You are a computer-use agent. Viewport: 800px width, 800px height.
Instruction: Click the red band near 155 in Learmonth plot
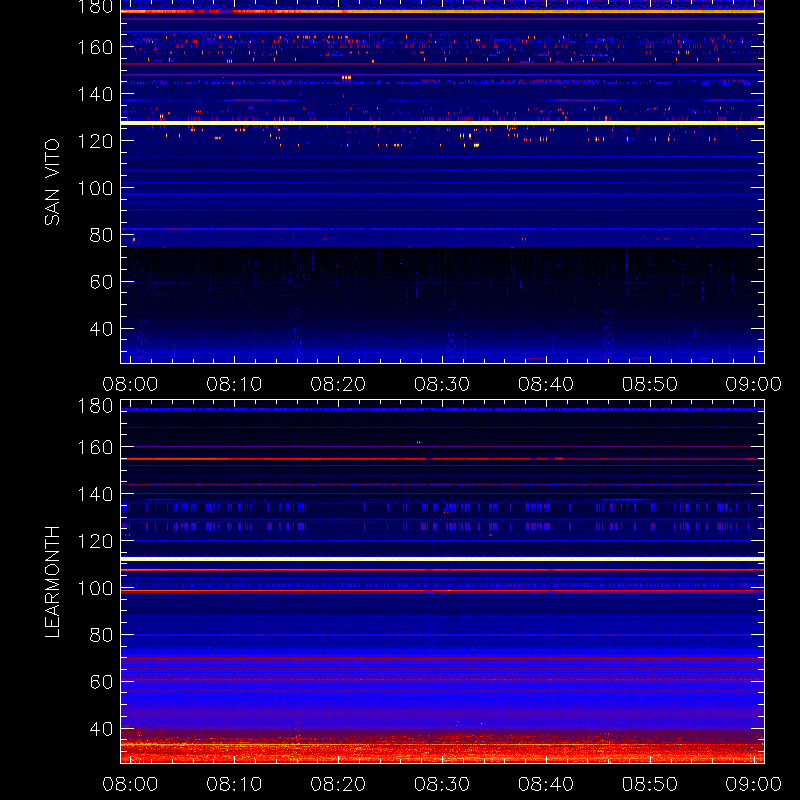tap(442, 459)
